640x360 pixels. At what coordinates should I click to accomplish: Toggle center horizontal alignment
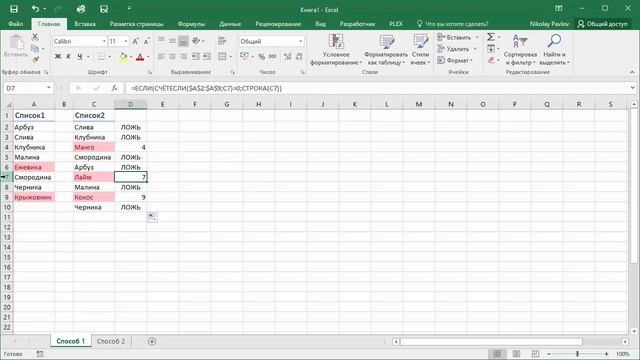pyautogui.click(x=173, y=57)
